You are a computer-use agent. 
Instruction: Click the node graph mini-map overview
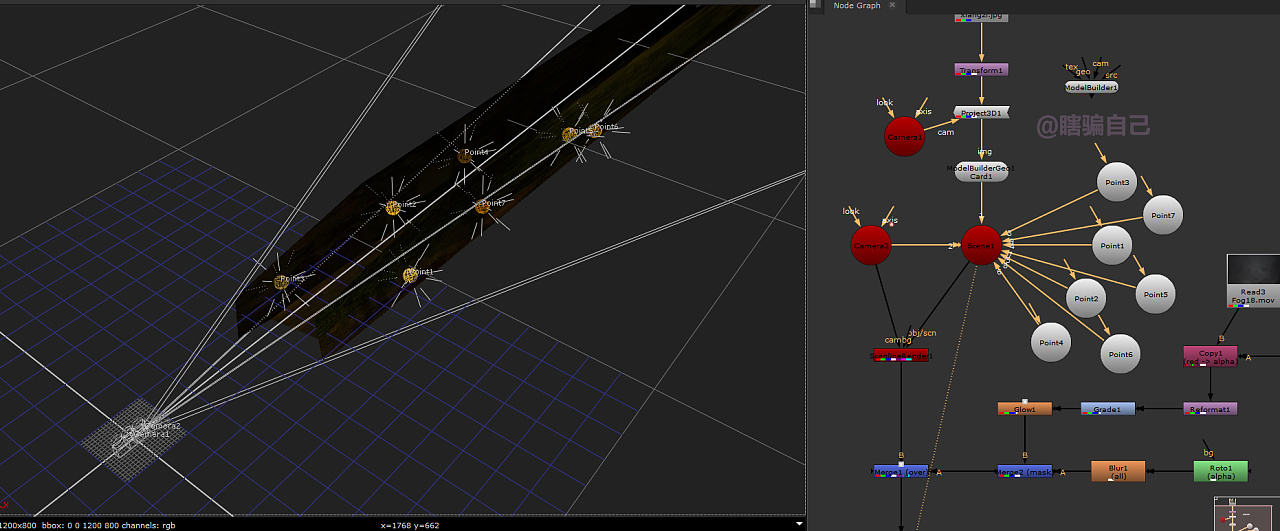(1247, 514)
